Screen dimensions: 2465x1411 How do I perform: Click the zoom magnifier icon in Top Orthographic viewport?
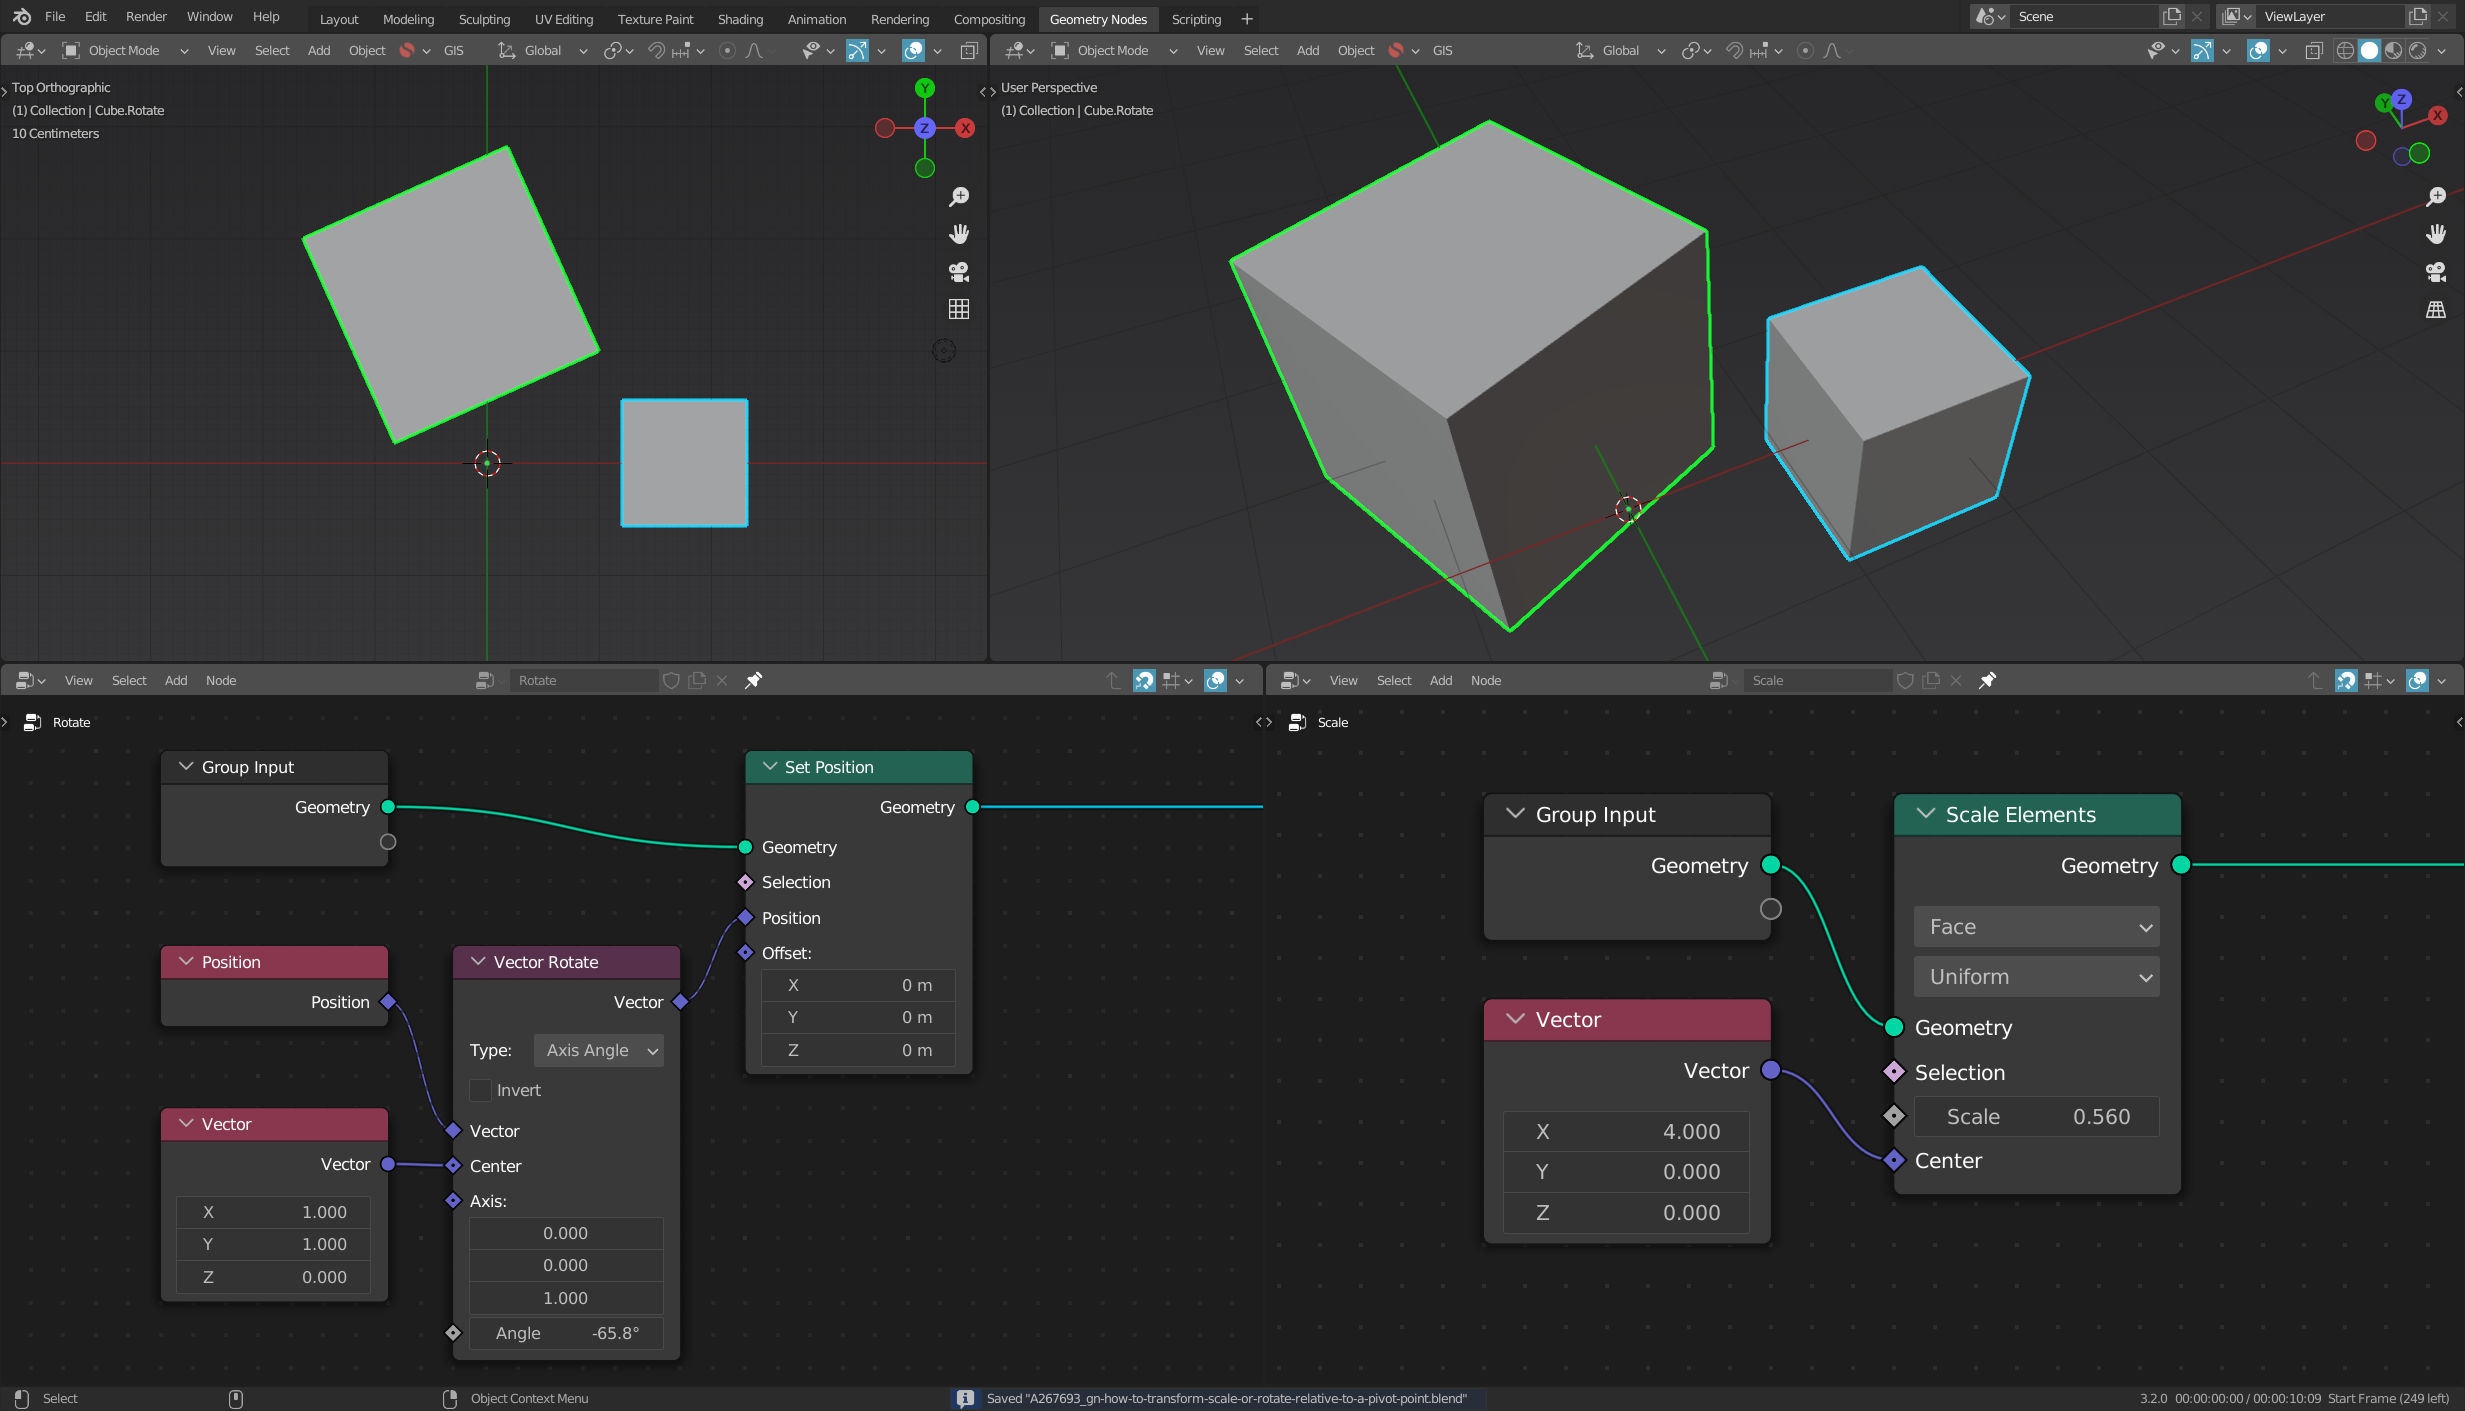click(959, 196)
